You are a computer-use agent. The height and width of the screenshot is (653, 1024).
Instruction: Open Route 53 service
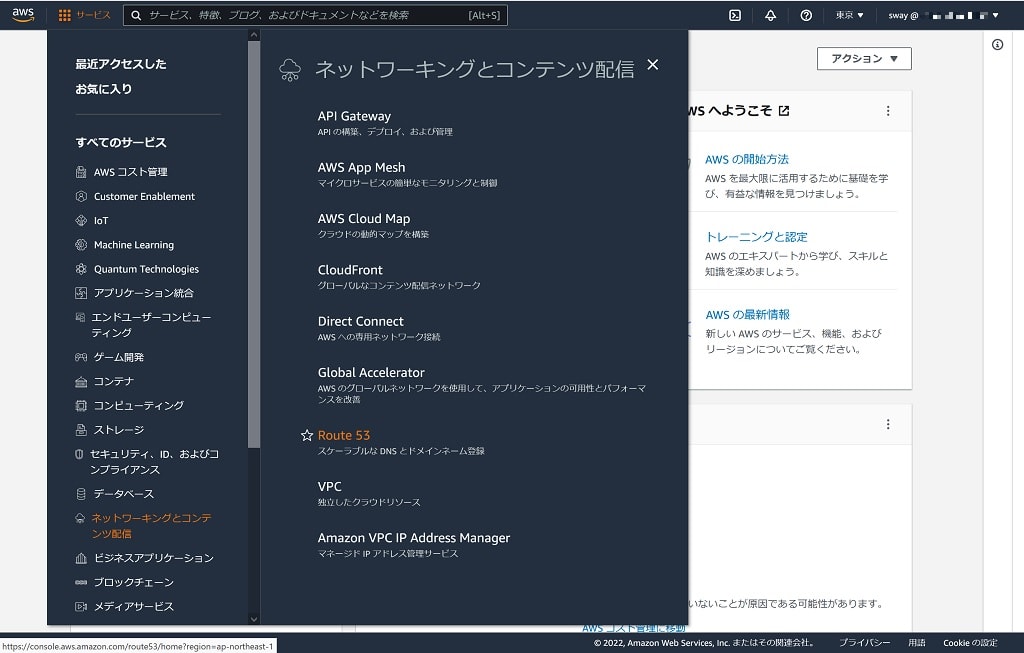click(344, 436)
